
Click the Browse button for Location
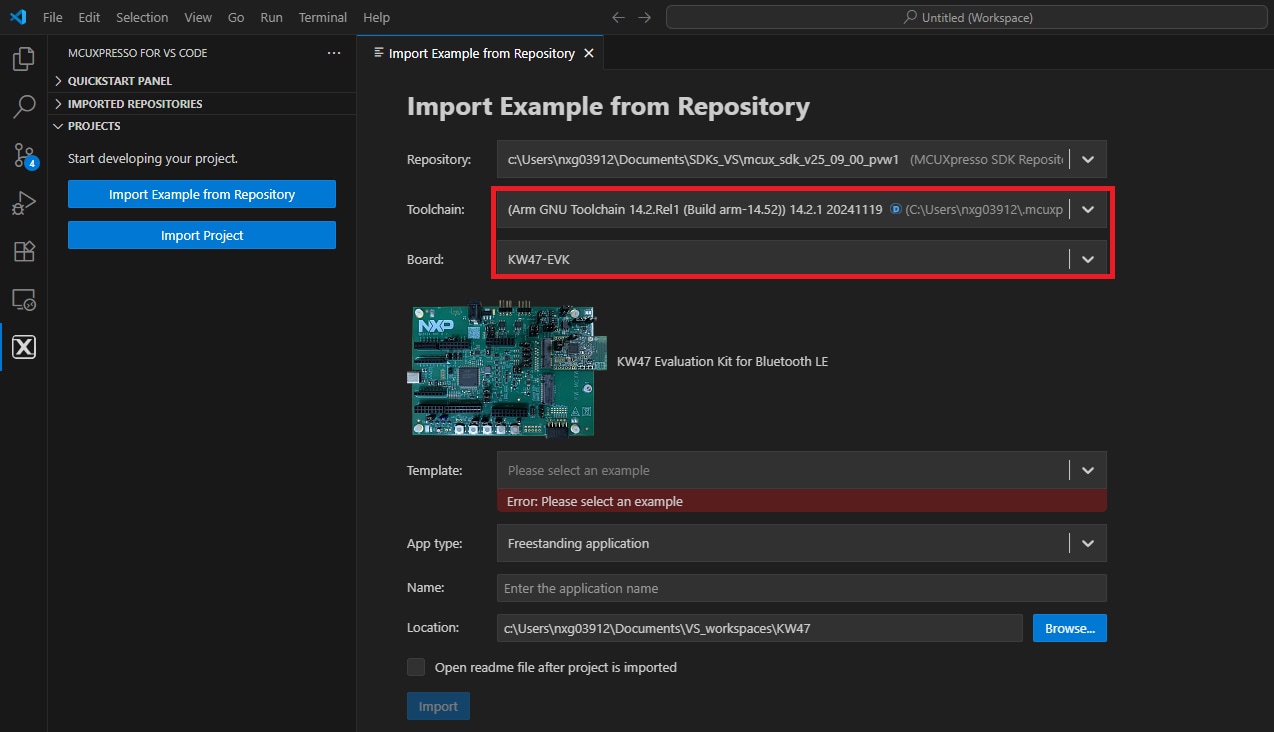click(1069, 627)
